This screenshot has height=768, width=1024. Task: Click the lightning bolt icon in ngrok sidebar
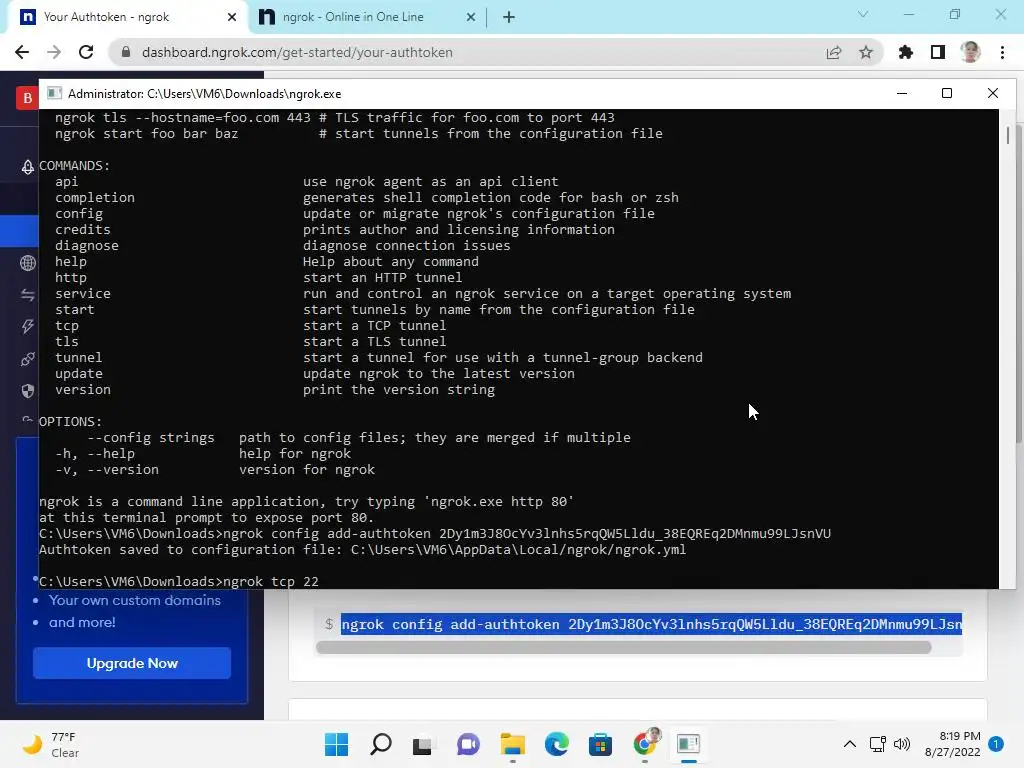27,327
